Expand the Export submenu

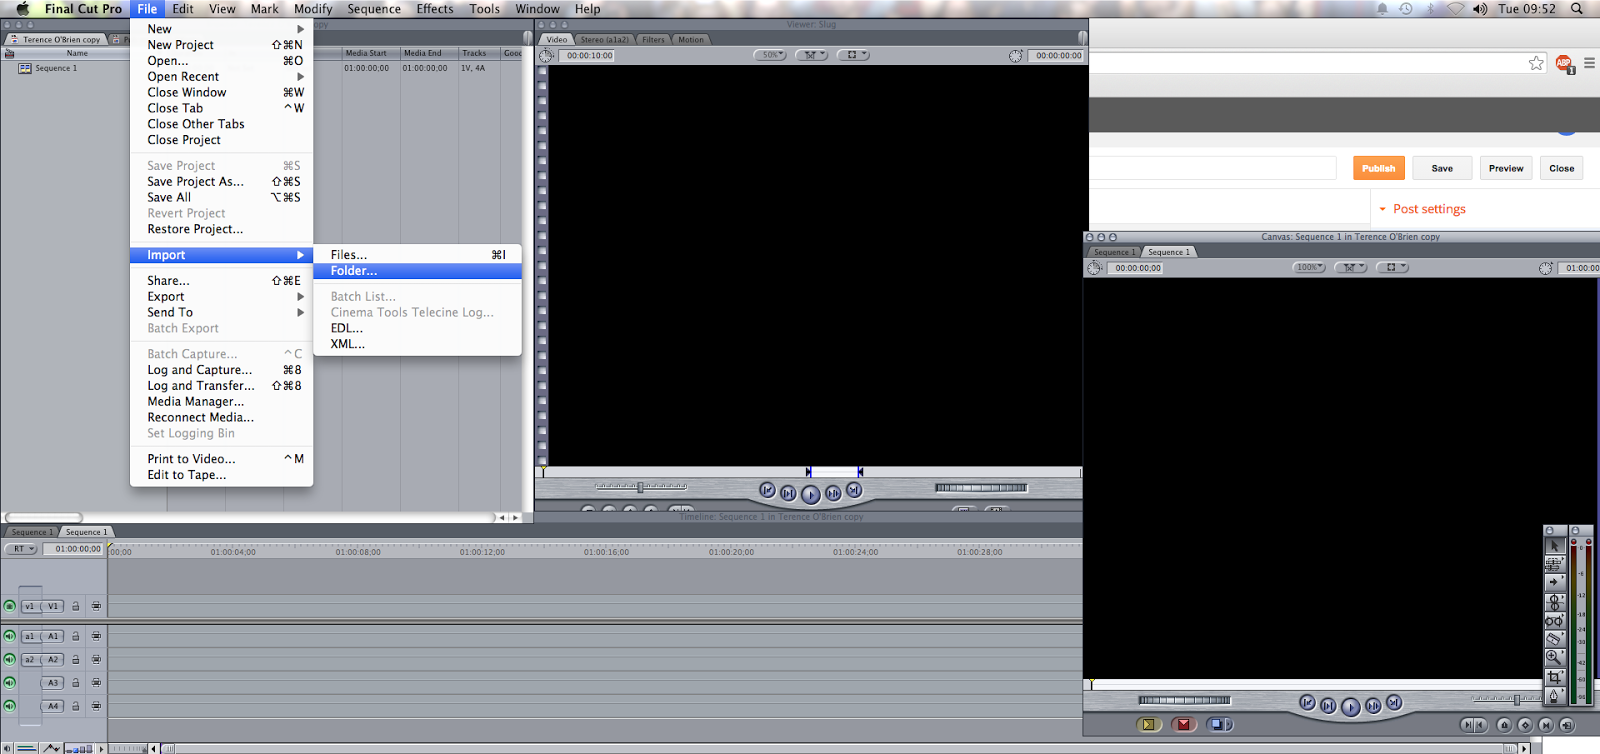tap(221, 297)
